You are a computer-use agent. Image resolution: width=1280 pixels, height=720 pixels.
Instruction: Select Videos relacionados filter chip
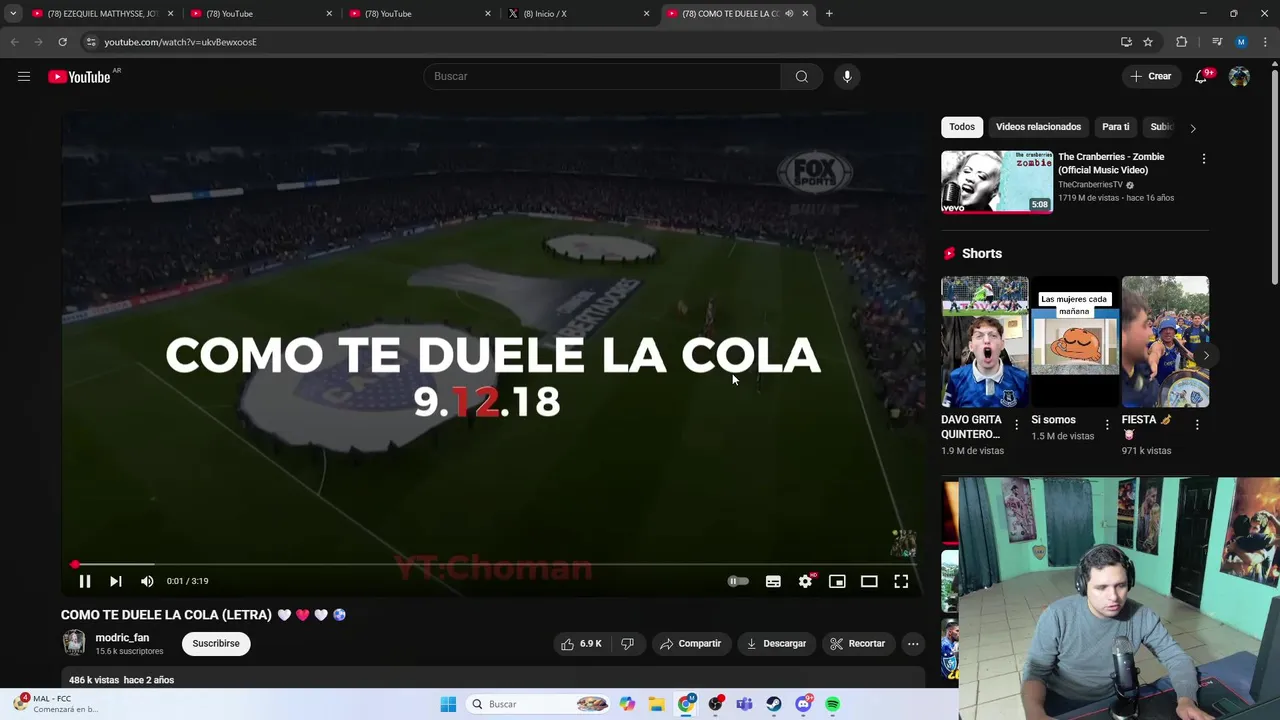click(1038, 127)
